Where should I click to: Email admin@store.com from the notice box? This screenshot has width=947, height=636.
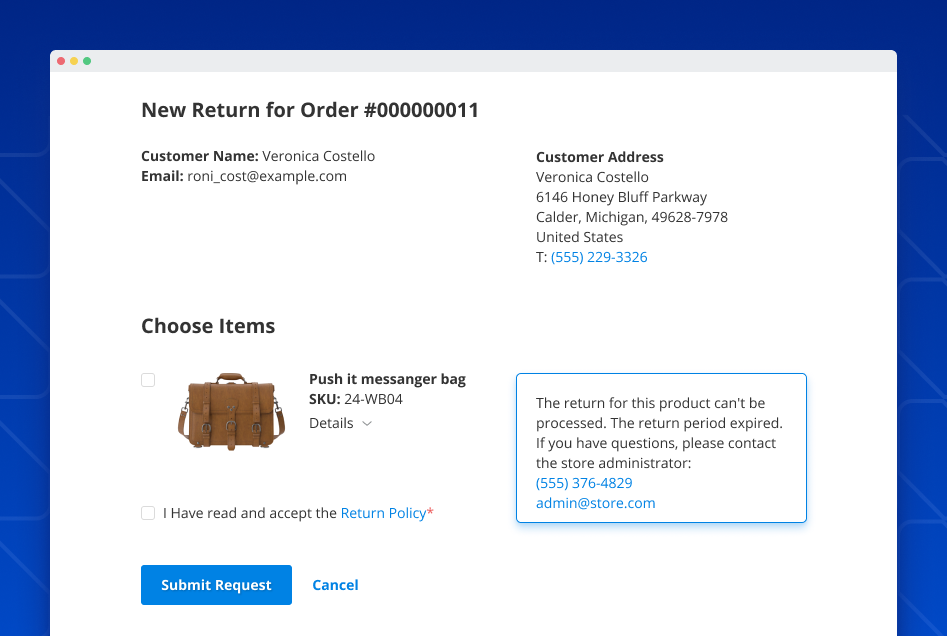[596, 503]
